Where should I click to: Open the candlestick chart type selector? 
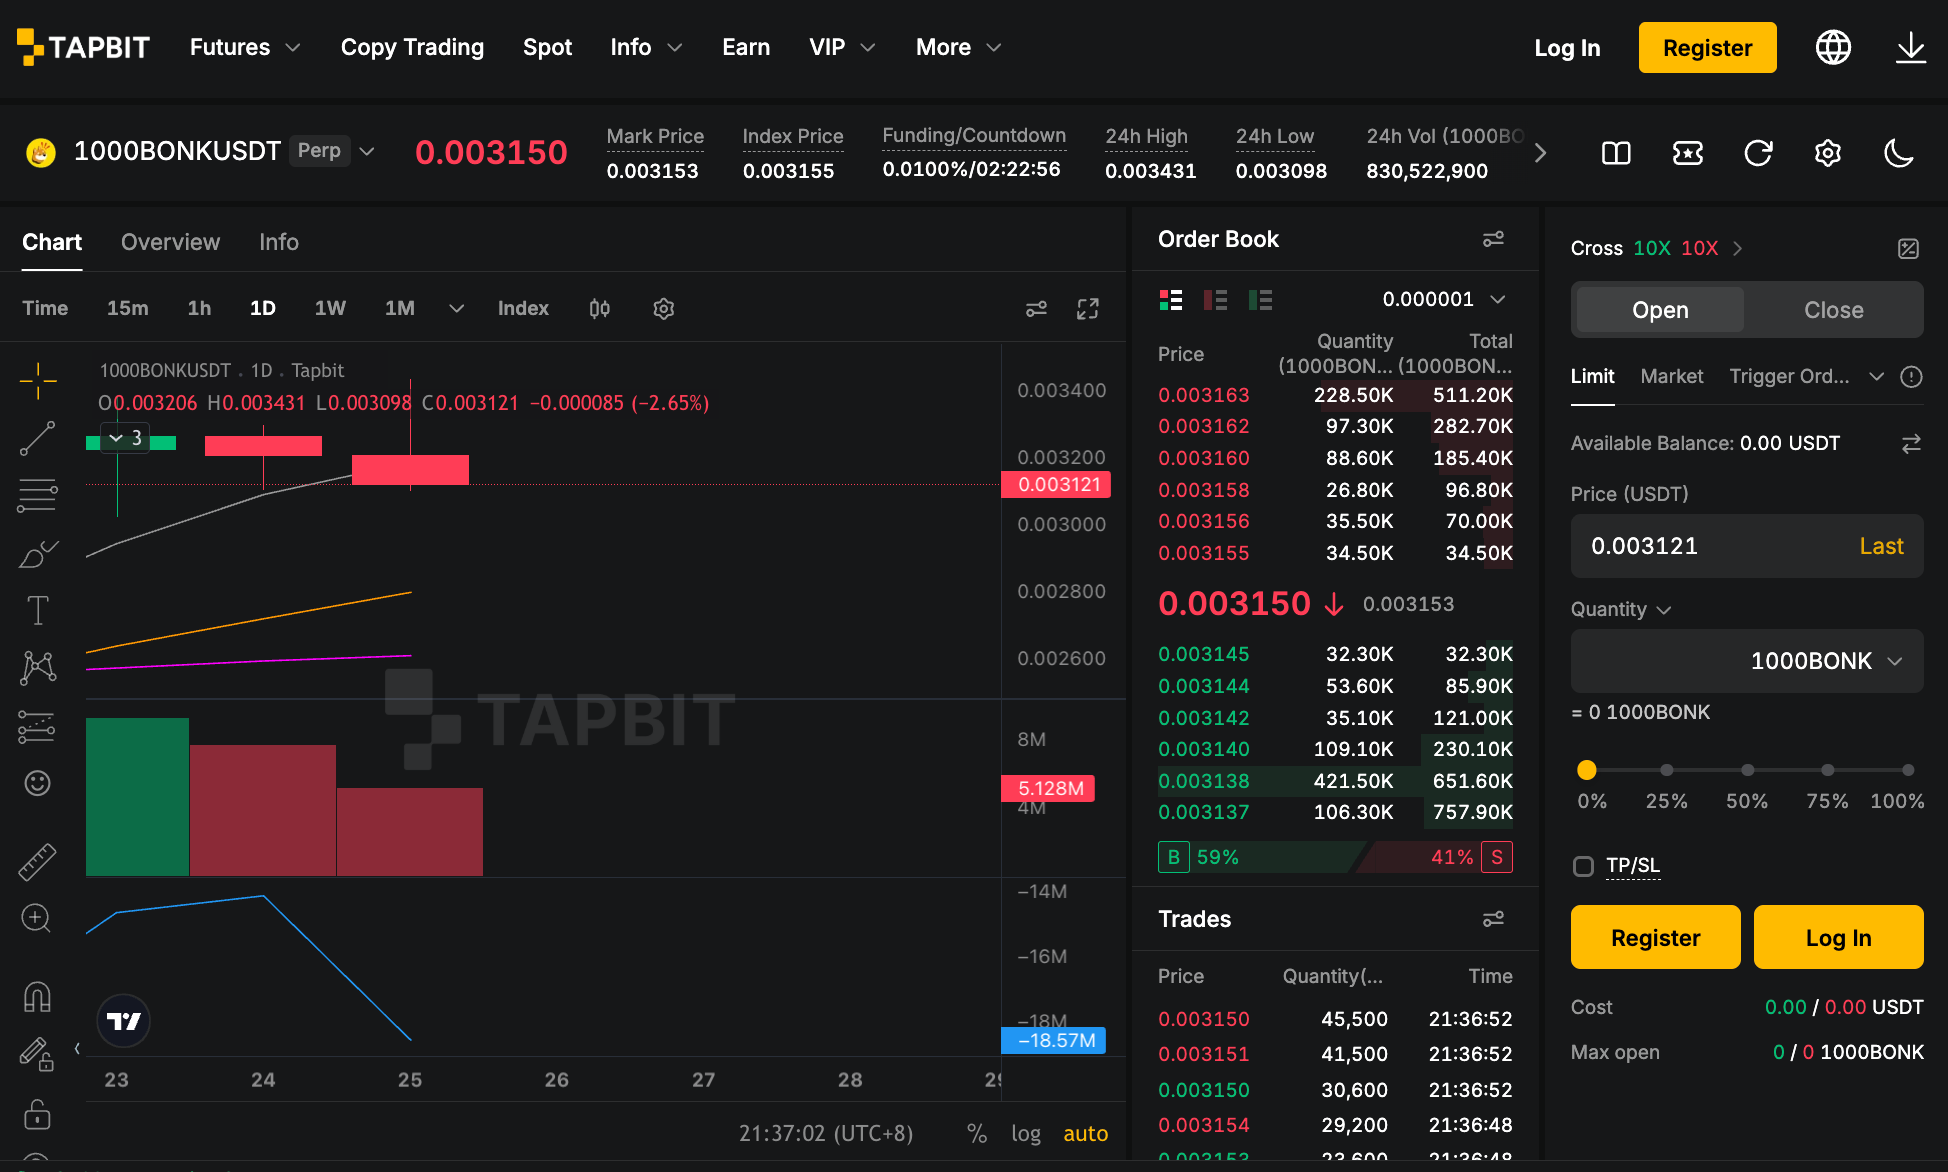(600, 309)
